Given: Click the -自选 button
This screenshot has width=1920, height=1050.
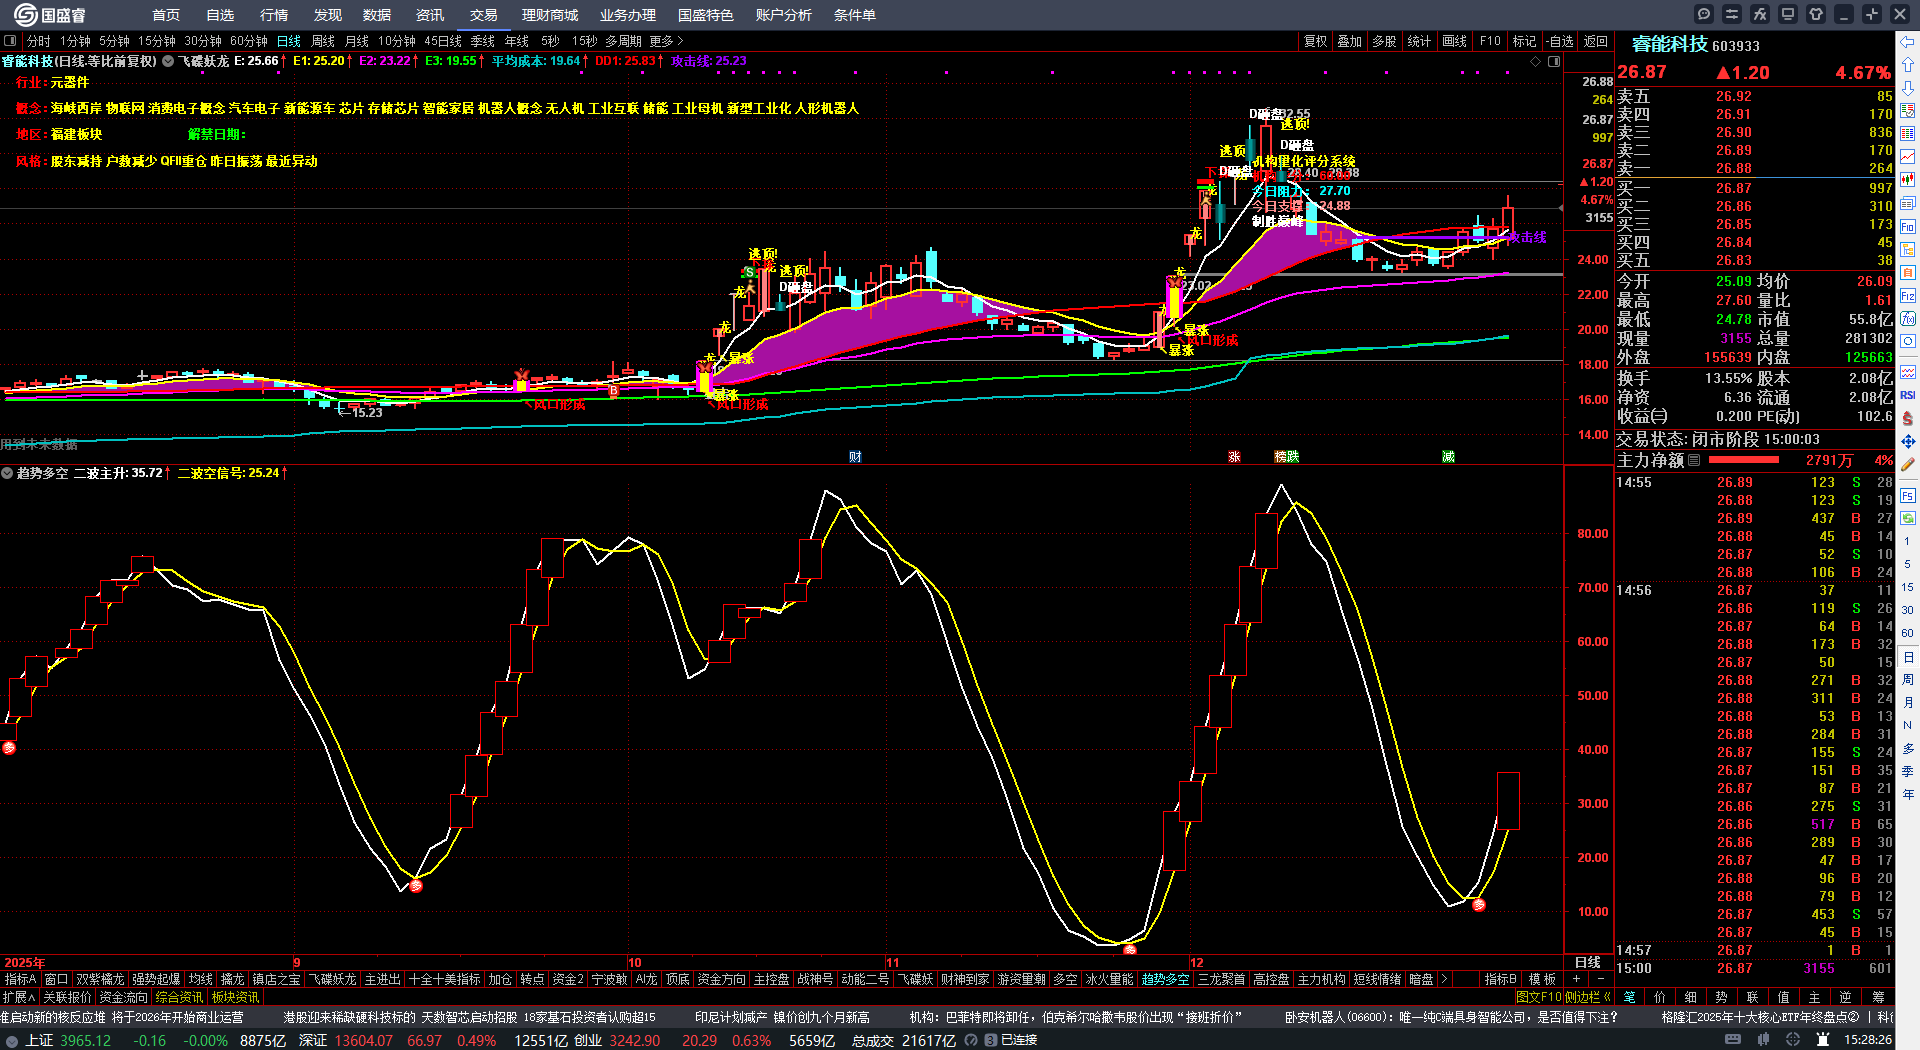Looking at the screenshot, I should coord(1559,41).
